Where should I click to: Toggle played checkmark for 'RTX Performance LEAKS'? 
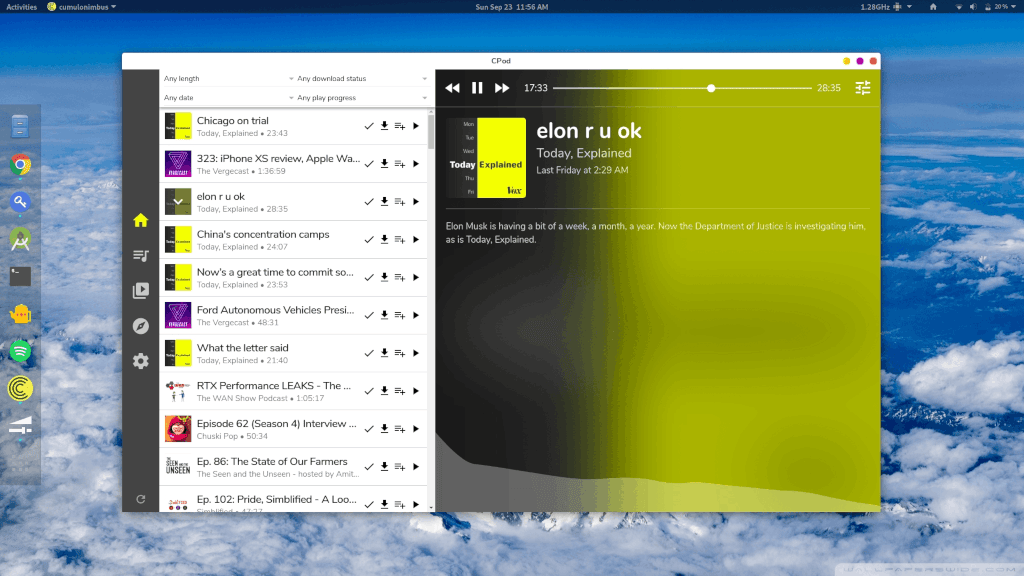coord(369,391)
